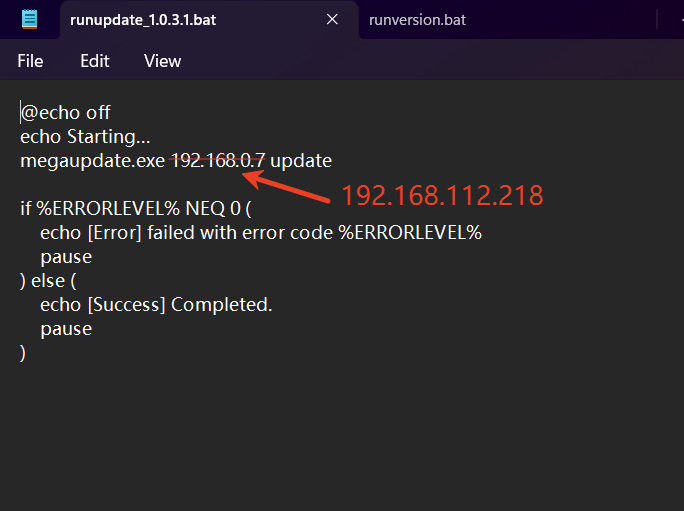Click the red 192.168.112.218 annotation
Image resolution: width=684 pixels, height=511 pixels.
[442, 195]
